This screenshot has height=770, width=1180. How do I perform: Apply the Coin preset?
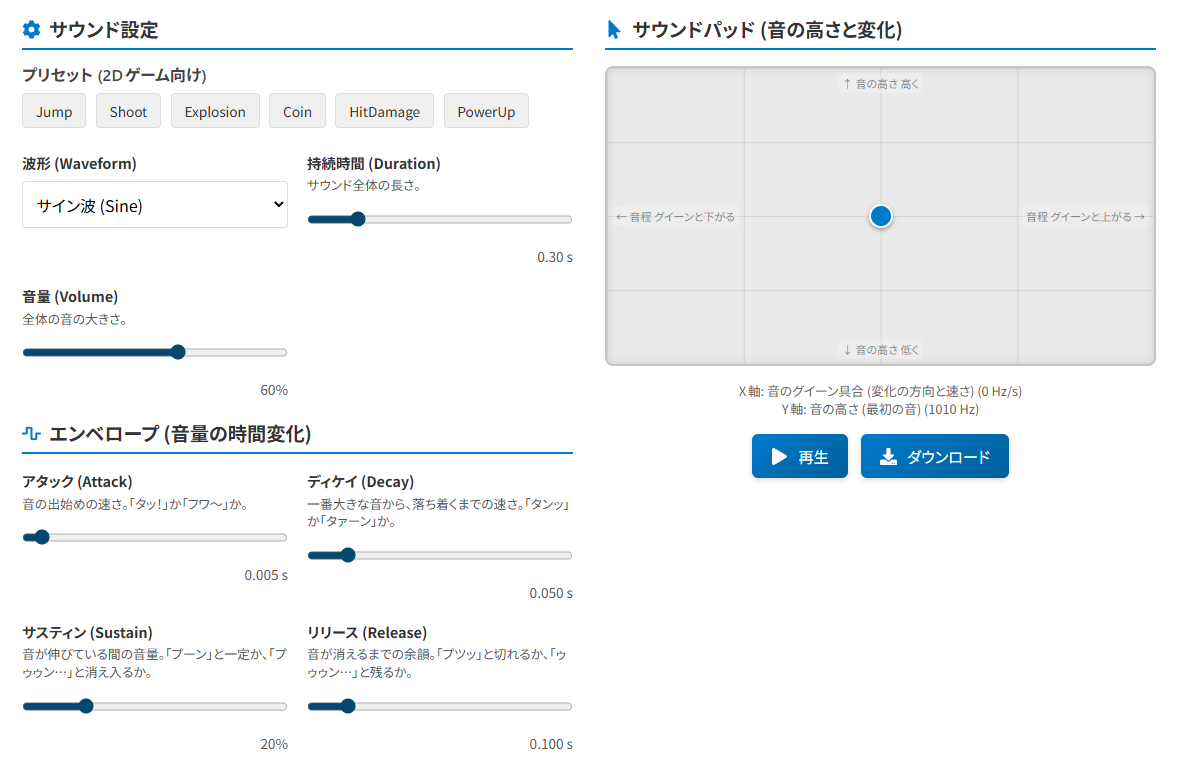[297, 112]
